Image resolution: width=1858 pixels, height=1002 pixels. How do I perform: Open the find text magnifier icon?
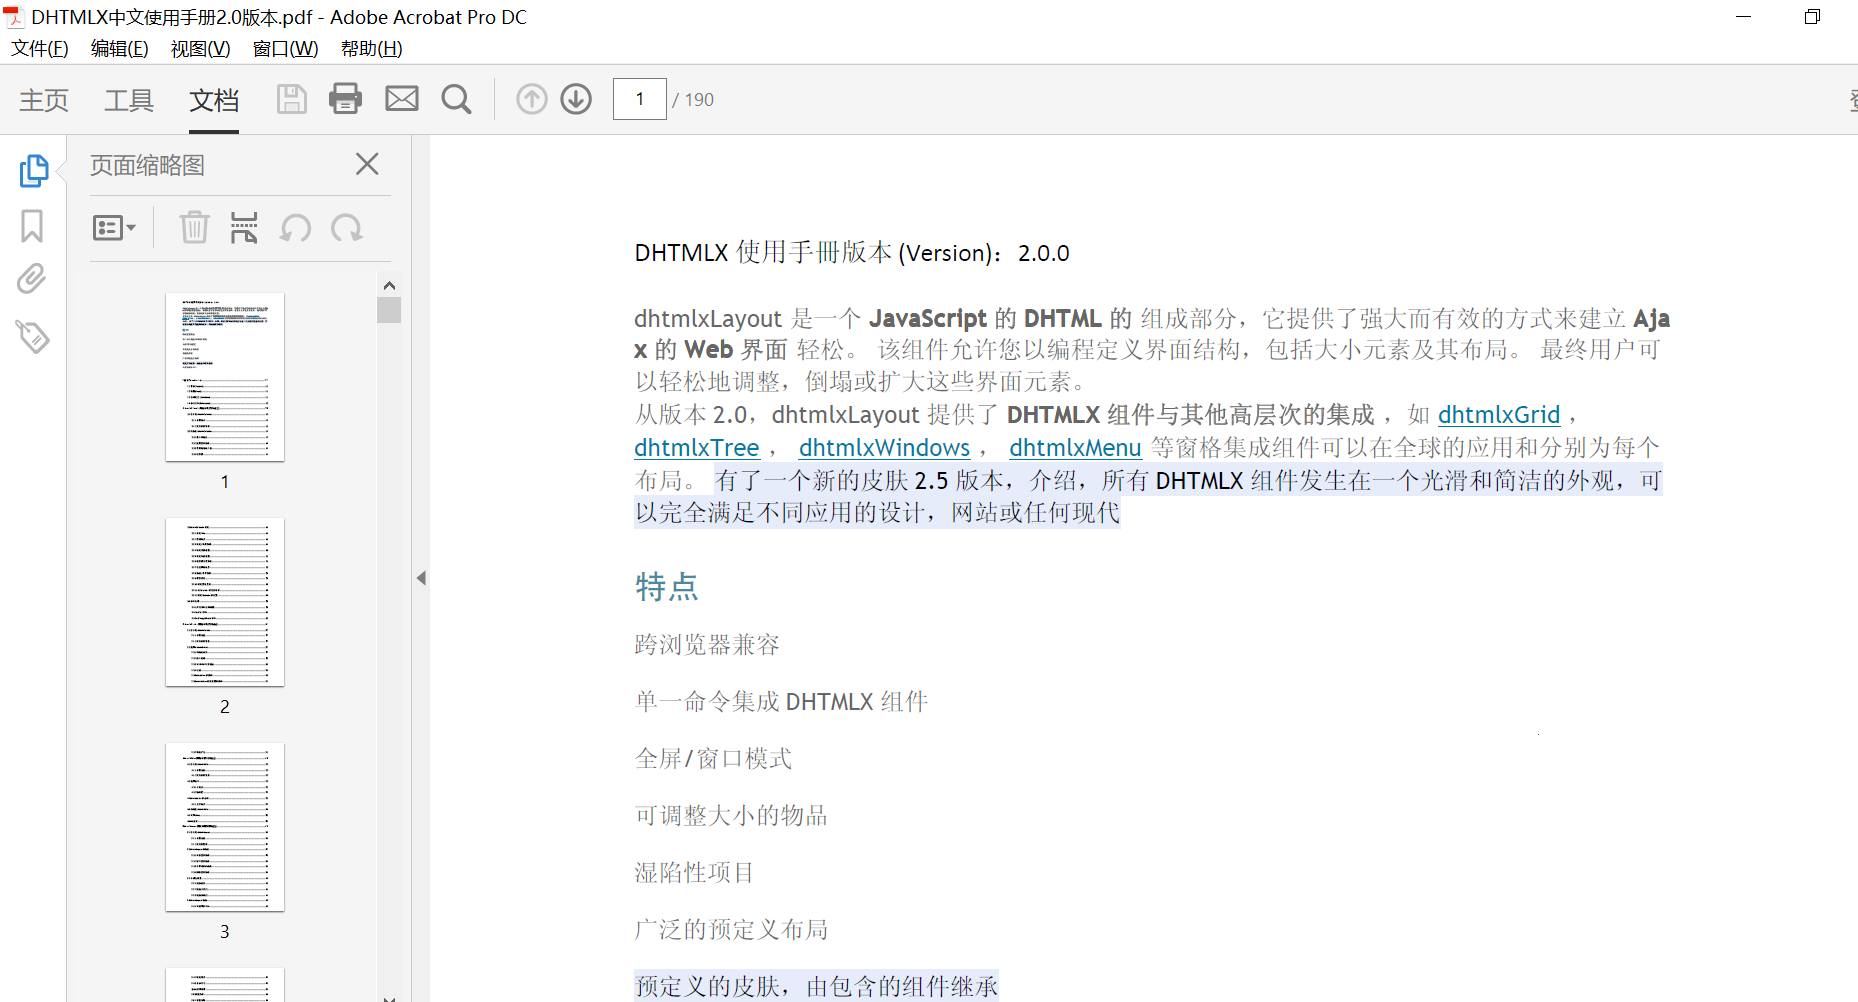457,99
